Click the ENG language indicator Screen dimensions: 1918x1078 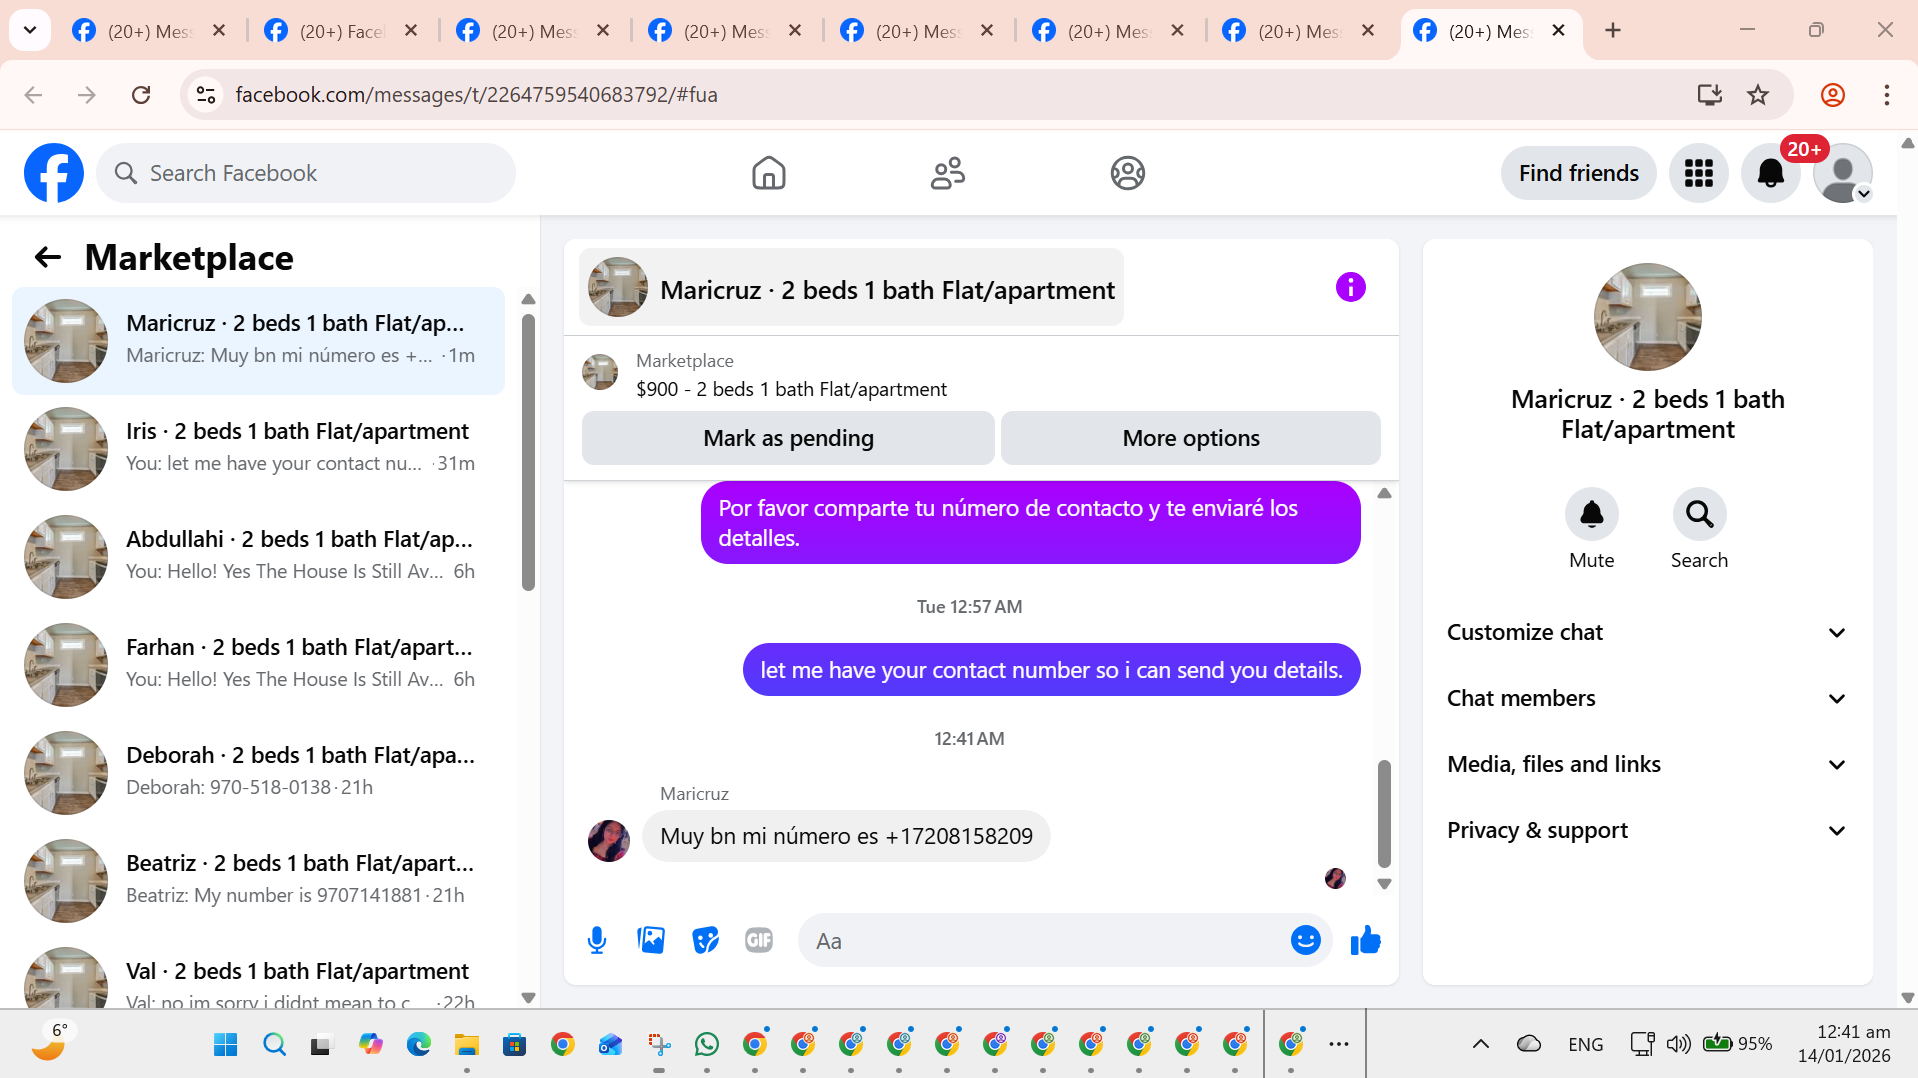coord(1585,1044)
